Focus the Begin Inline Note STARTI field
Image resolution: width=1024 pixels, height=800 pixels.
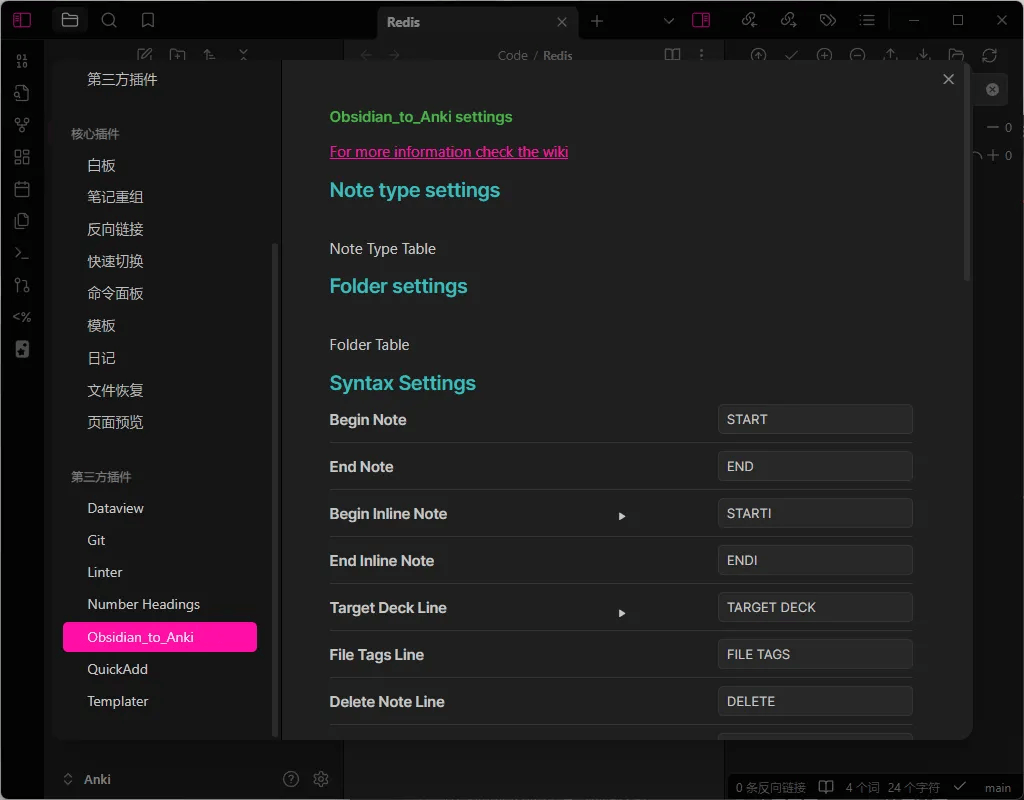tap(815, 513)
